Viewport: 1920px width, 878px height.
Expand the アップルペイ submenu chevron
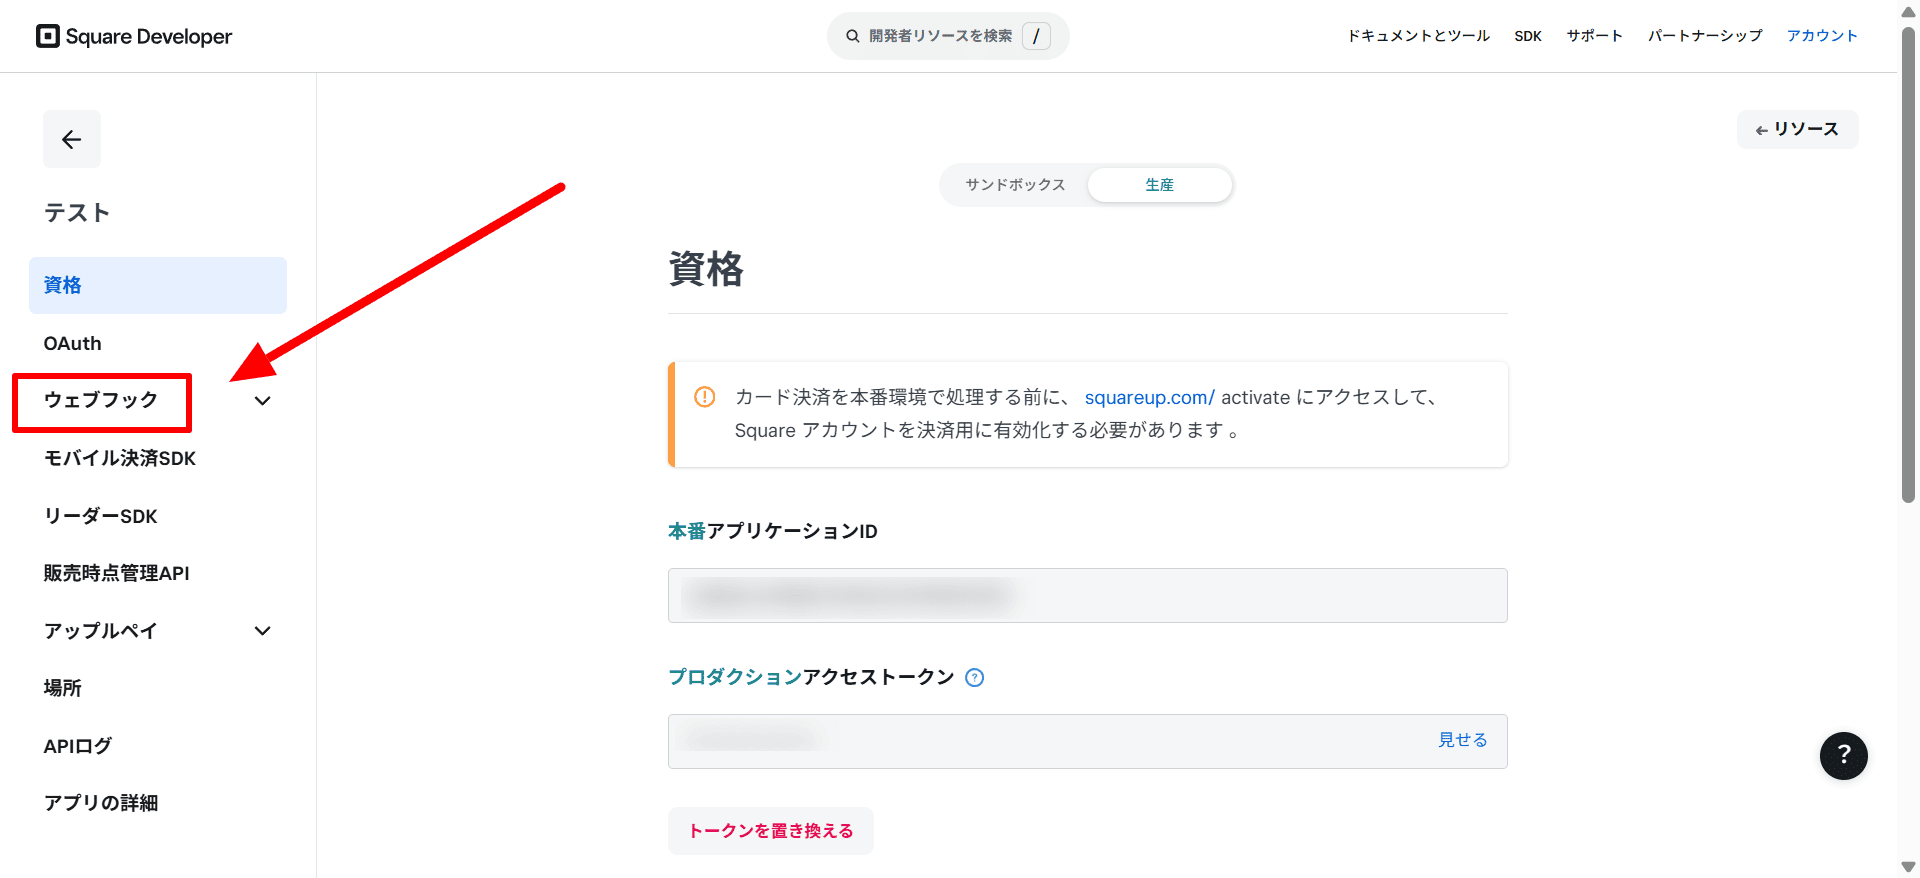pos(263,631)
